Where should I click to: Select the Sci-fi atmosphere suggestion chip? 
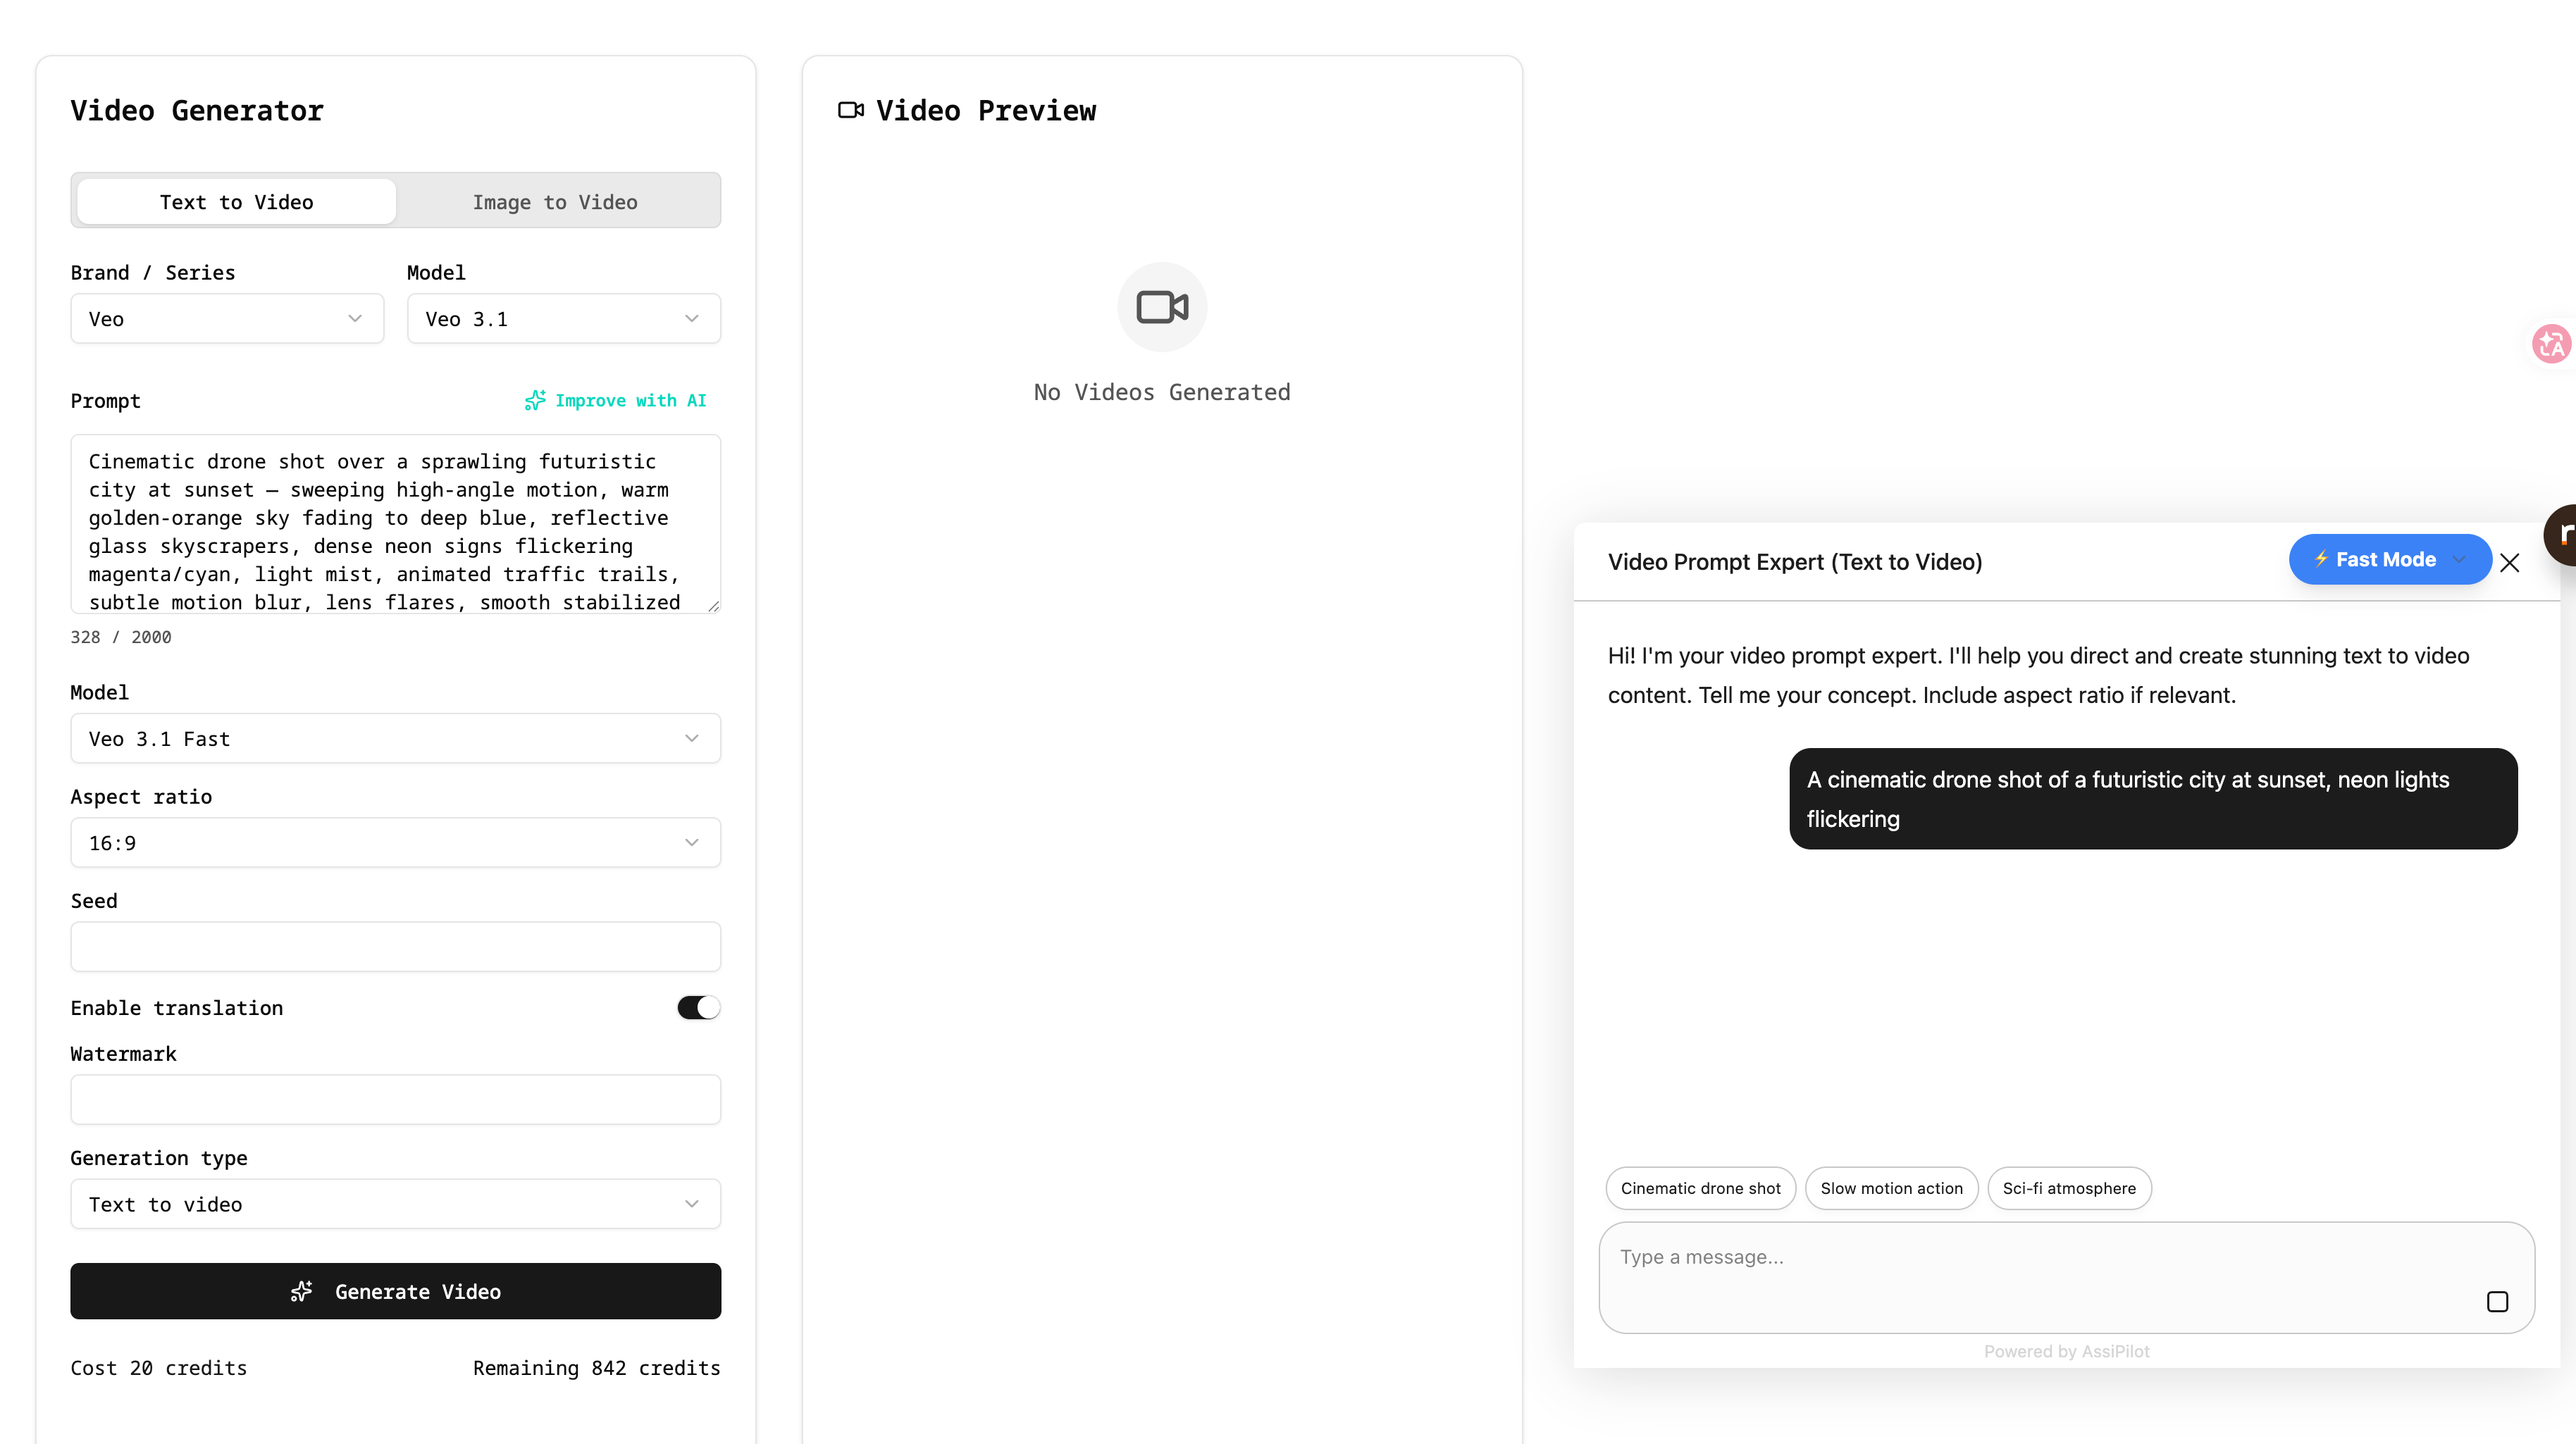pos(2068,1188)
